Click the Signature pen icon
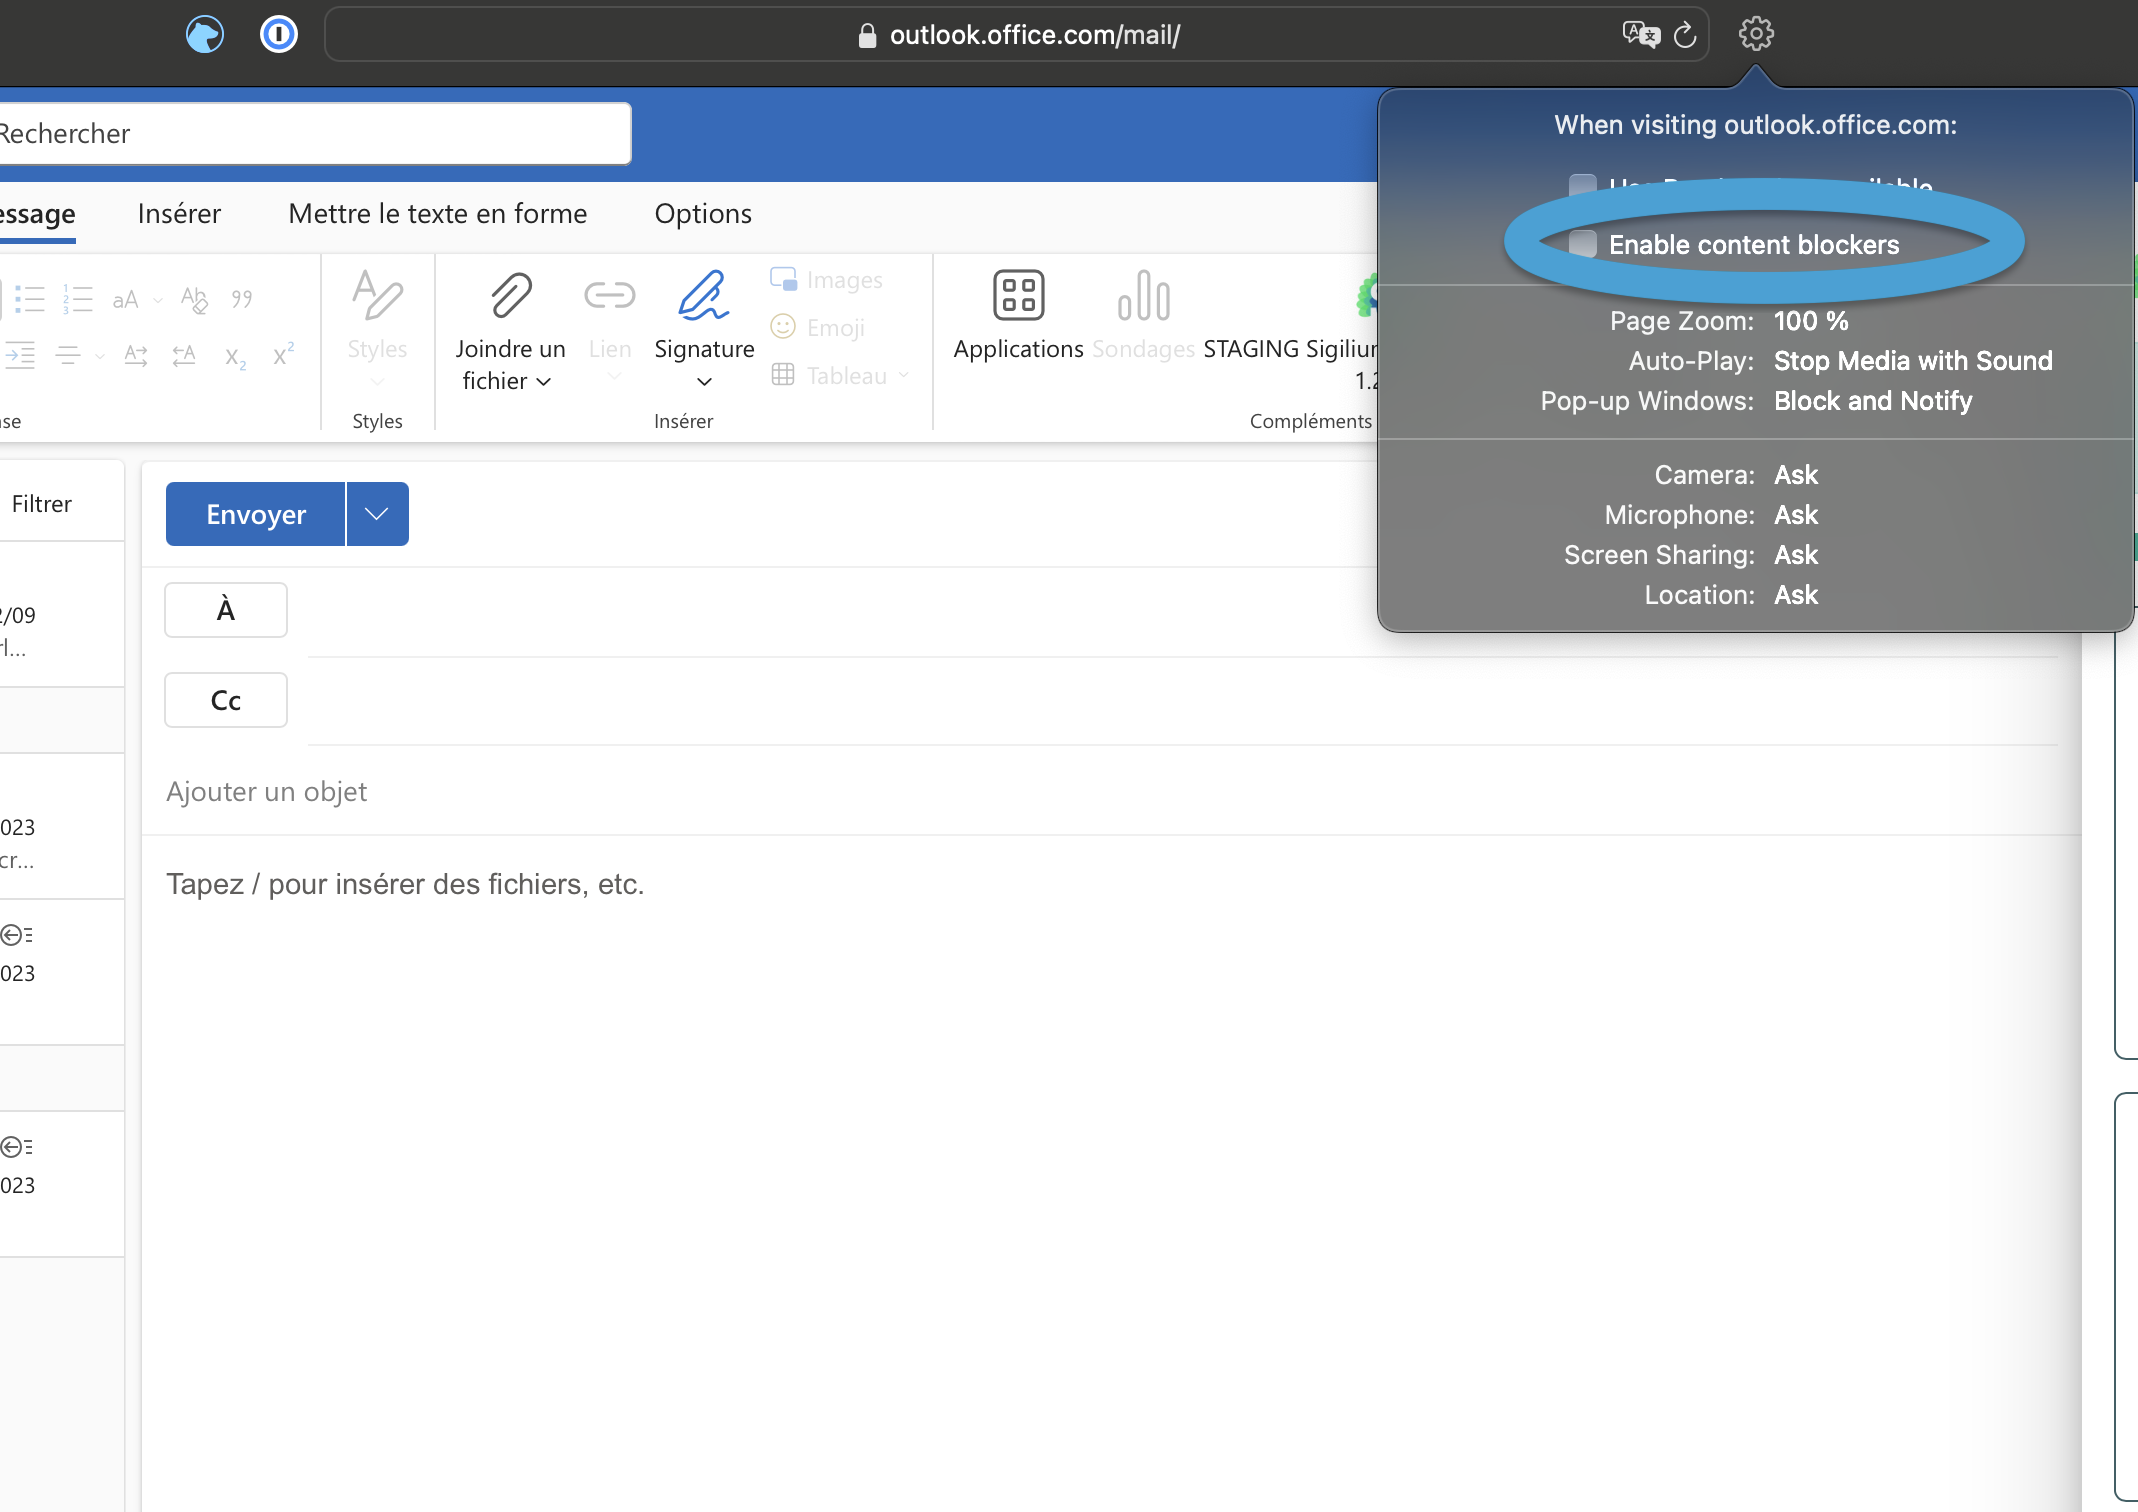The height and width of the screenshot is (1512, 2138). click(703, 296)
